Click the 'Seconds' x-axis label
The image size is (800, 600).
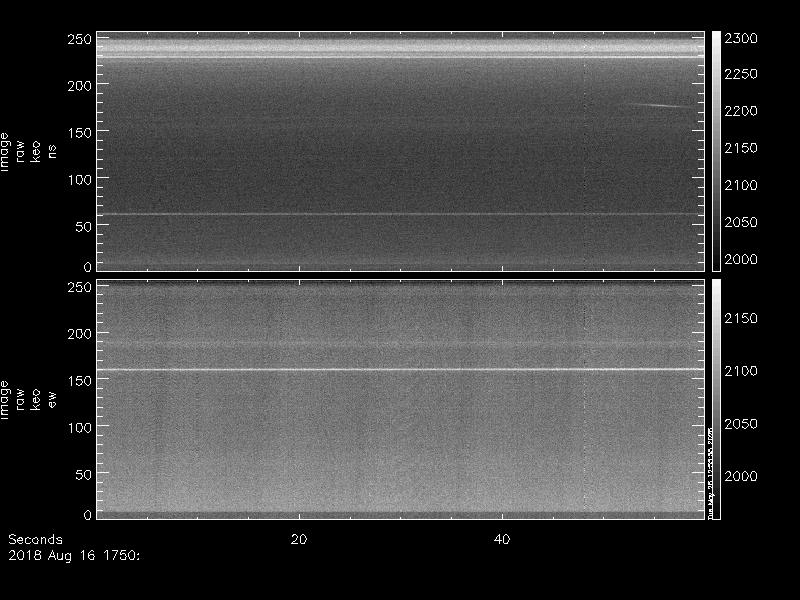[x=35, y=539]
